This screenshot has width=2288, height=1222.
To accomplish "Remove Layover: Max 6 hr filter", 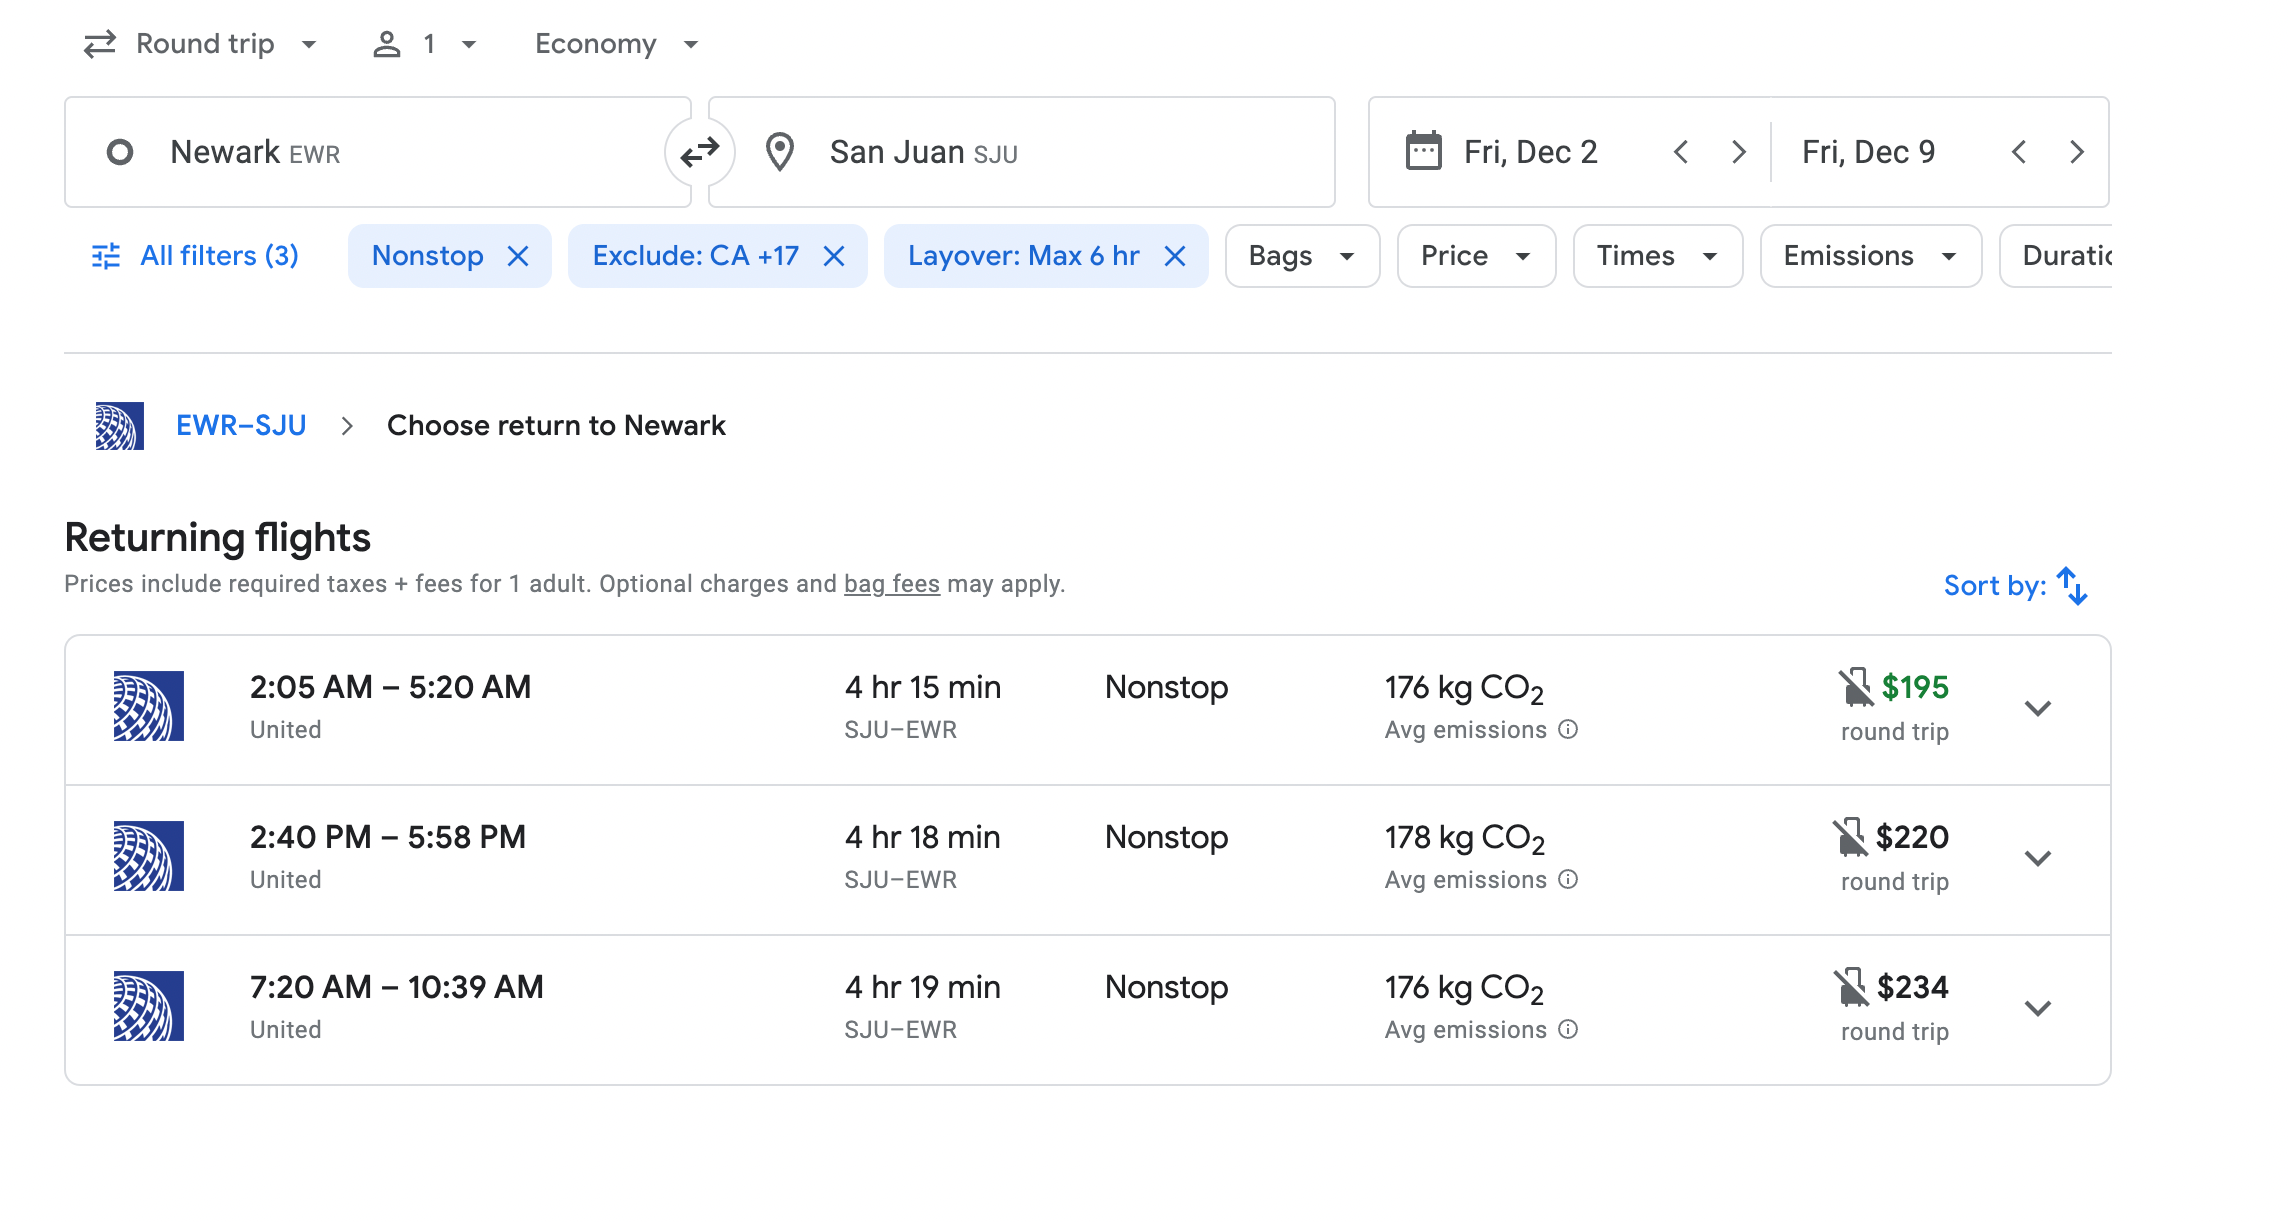I will 1175,256.
